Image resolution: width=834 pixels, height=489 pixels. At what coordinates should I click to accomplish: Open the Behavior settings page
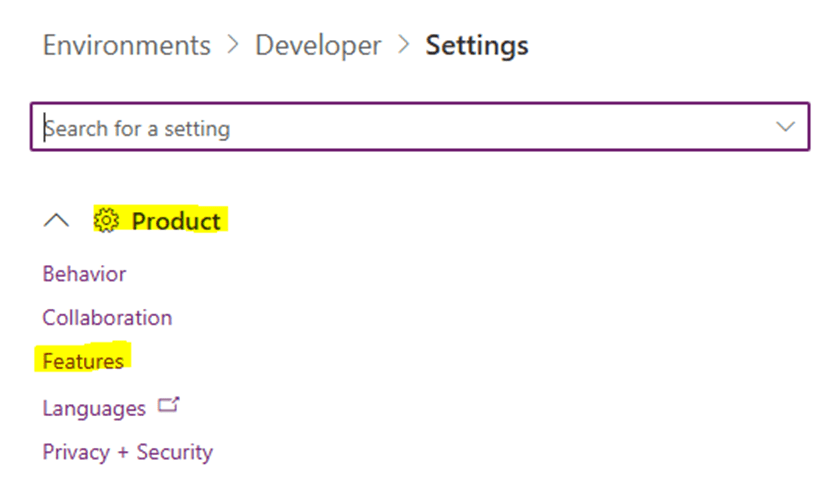(84, 274)
